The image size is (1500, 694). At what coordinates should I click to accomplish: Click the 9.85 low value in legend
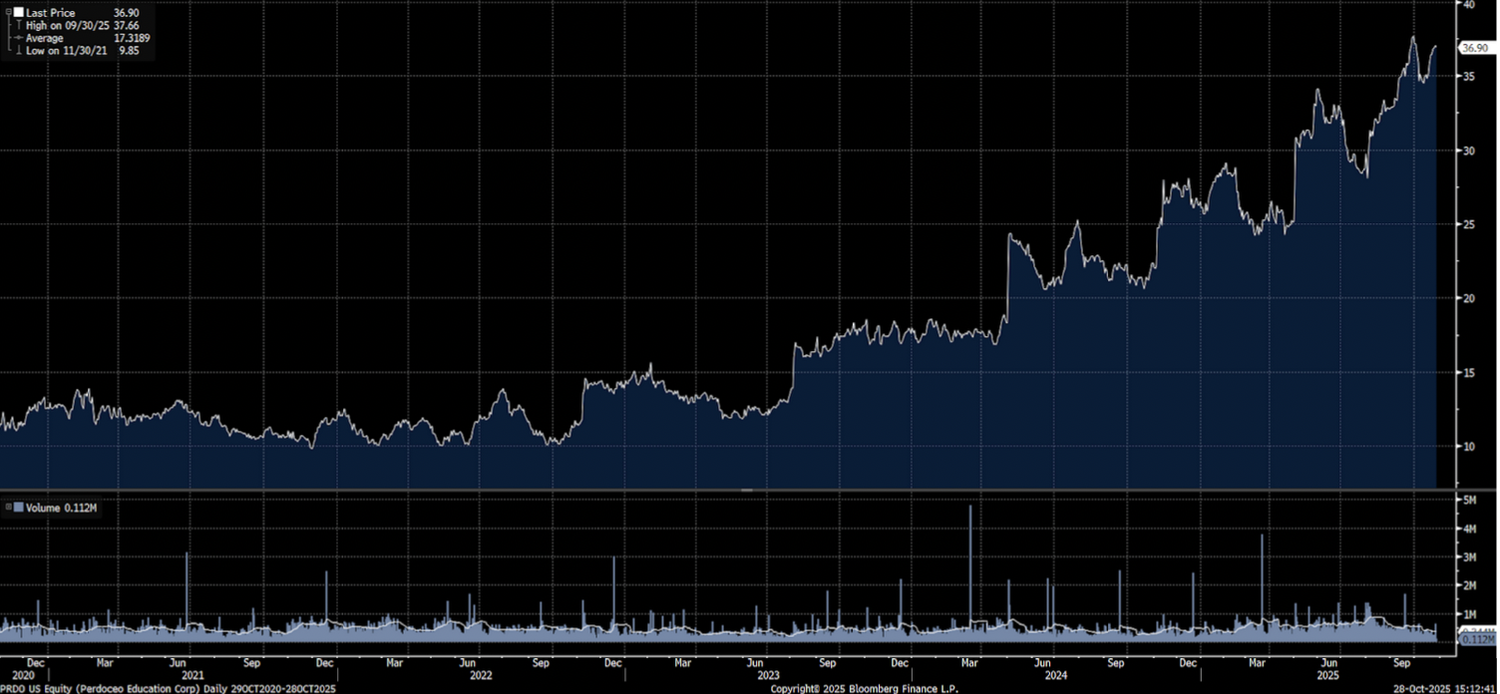pyautogui.click(x=128, y=50)
